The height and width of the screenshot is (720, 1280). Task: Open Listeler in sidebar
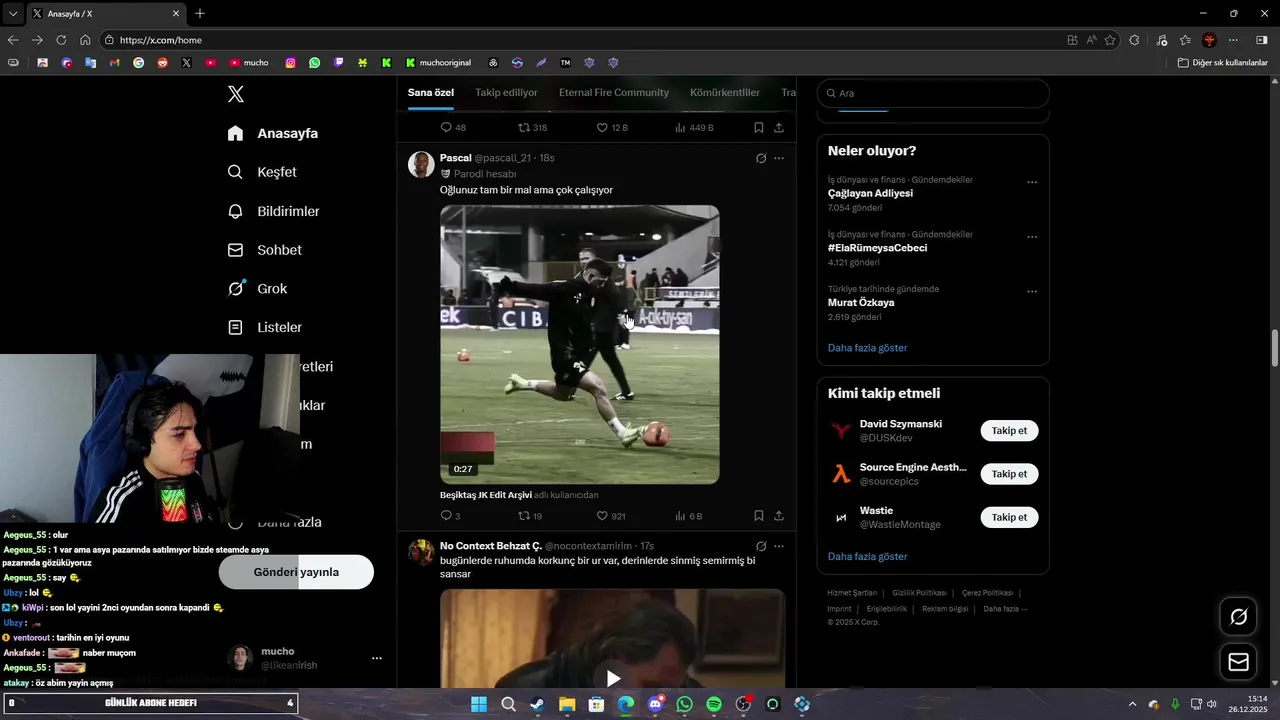[x=264, y=327]
